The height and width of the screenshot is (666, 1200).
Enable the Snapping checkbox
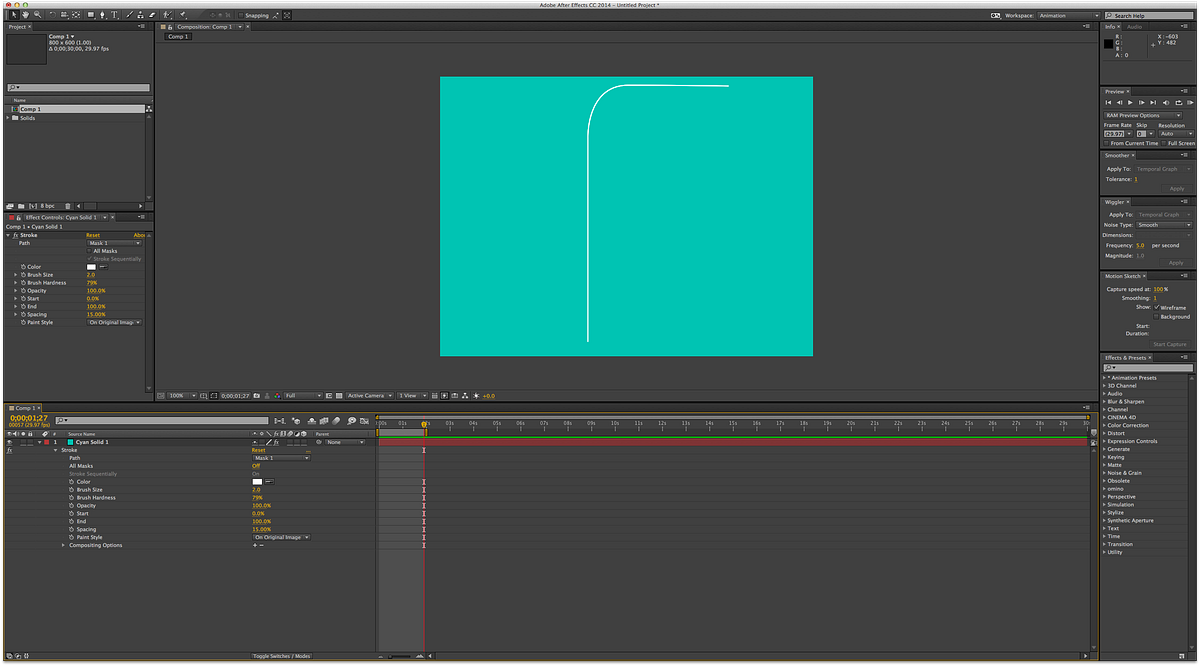coord(241,15)
